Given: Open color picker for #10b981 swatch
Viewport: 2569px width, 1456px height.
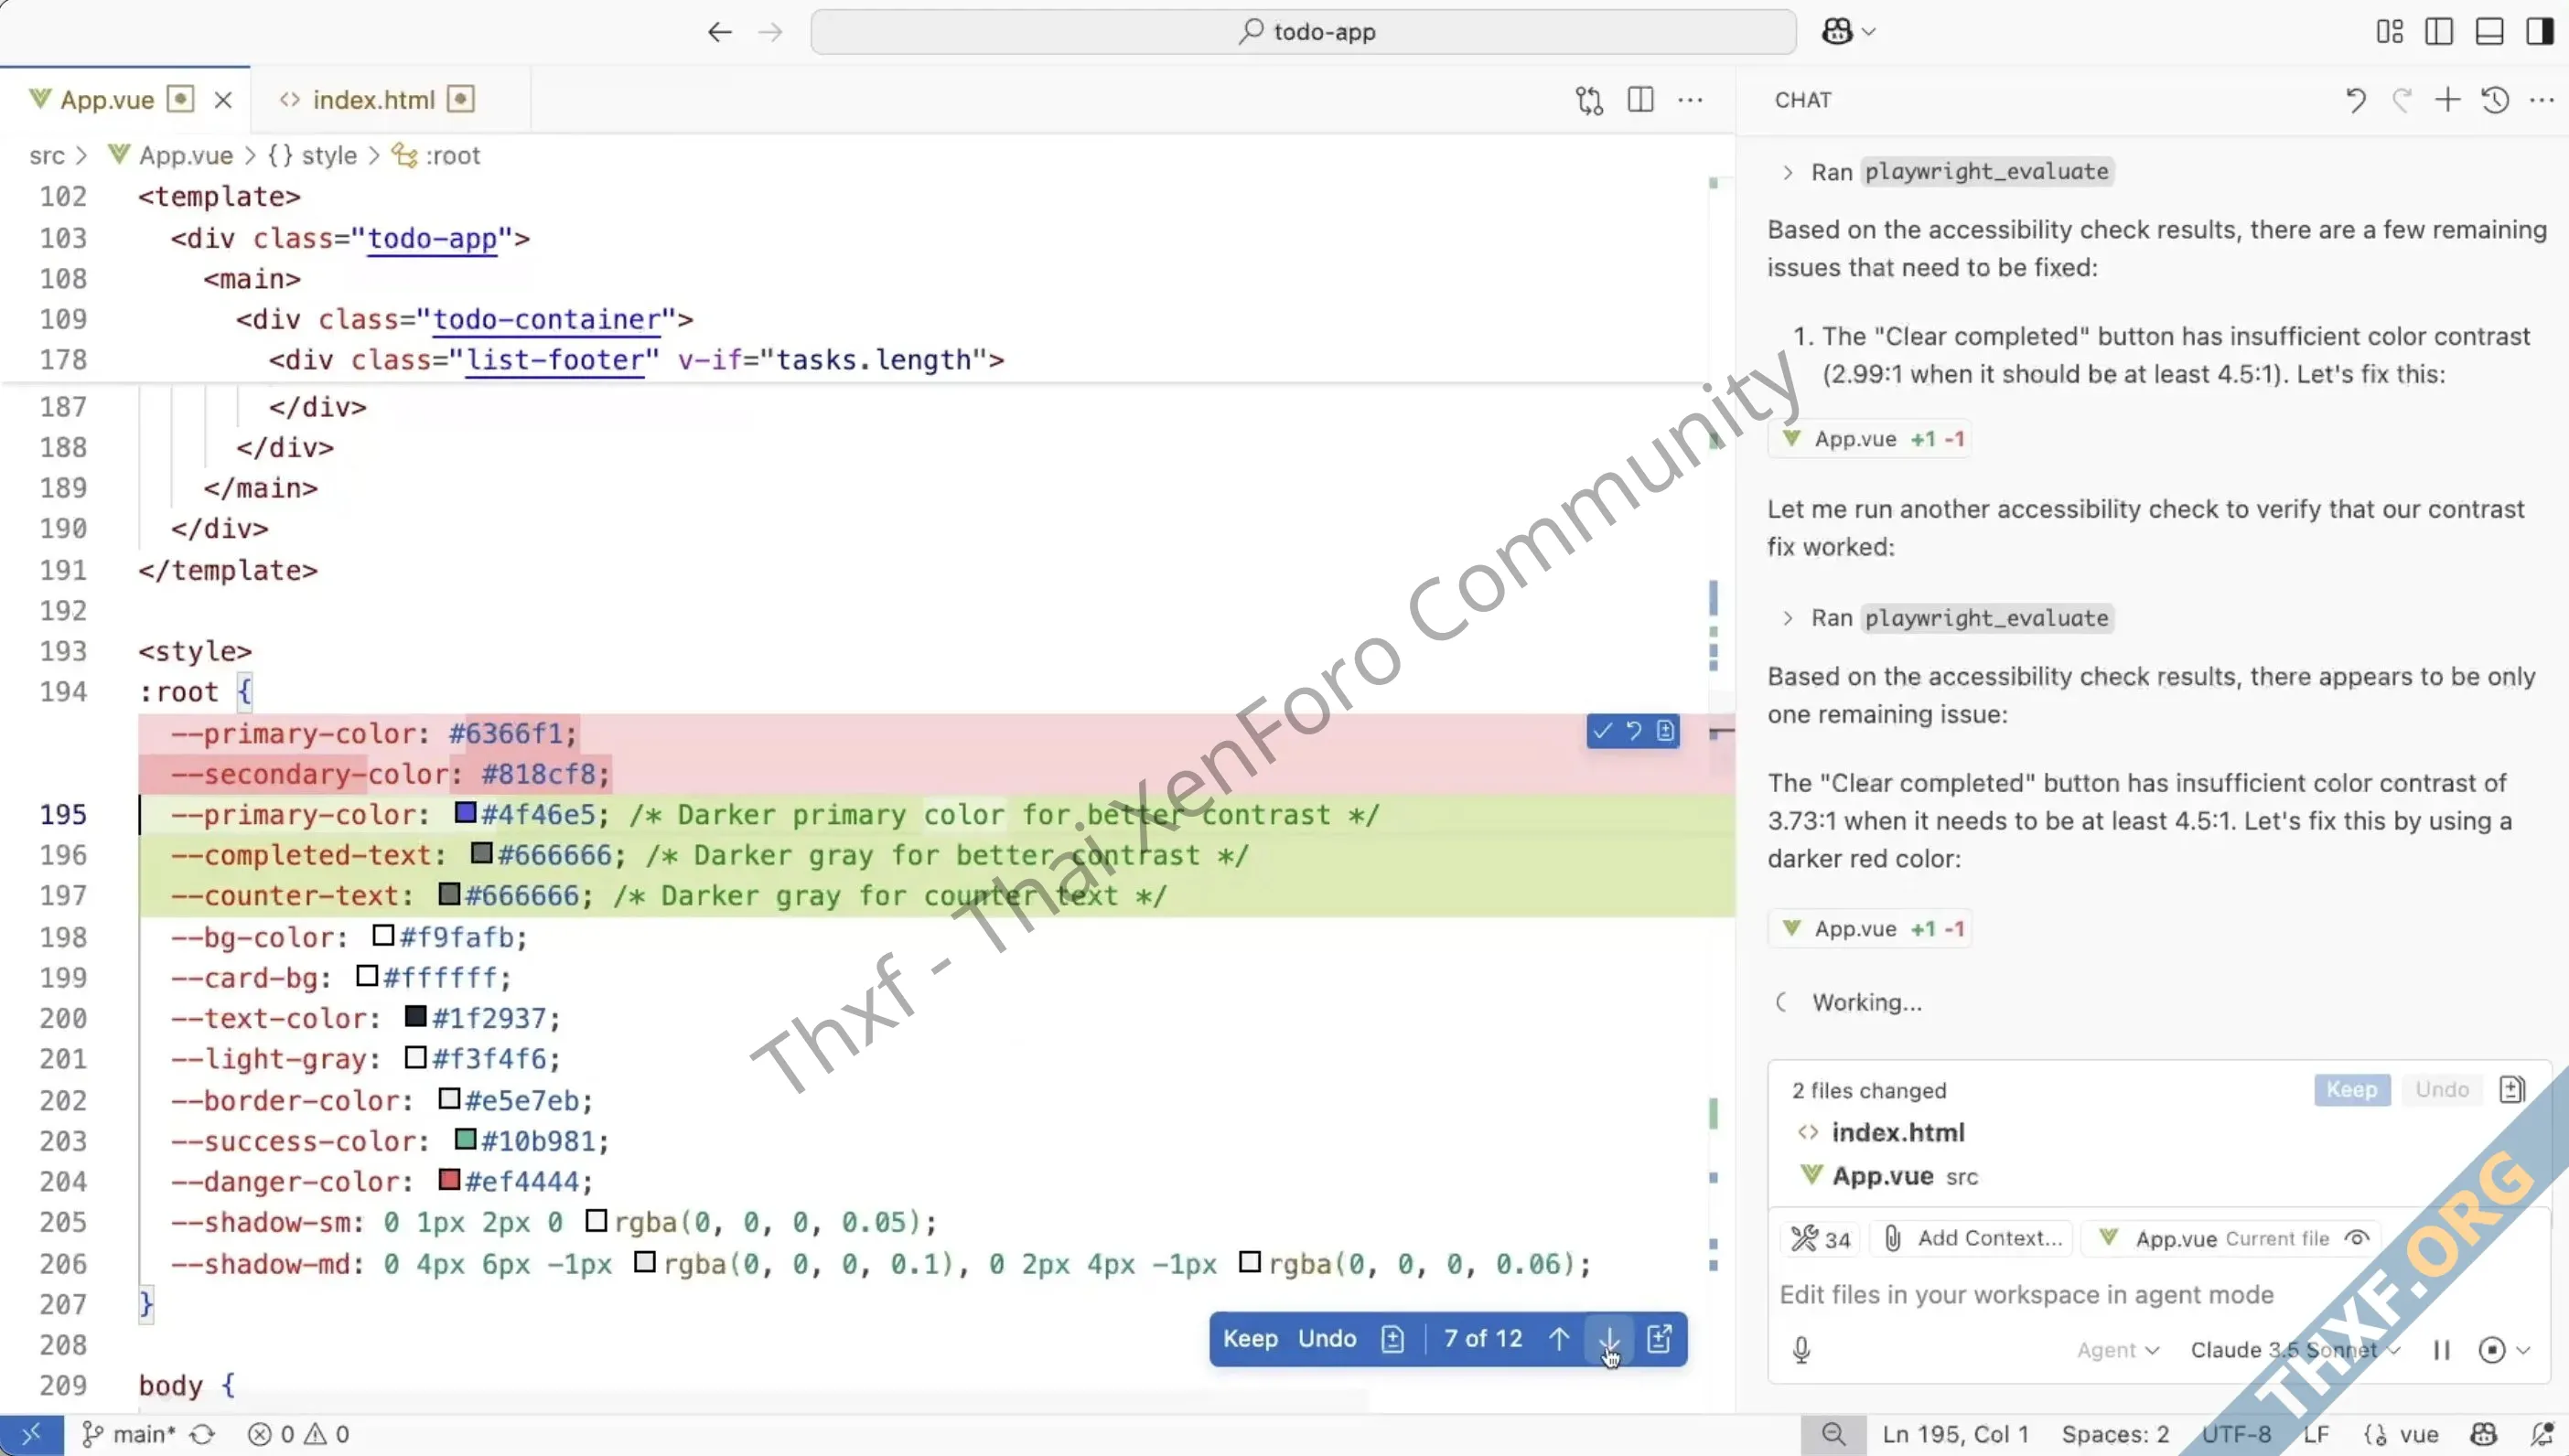Looking at the screenshot, I should coord(465,1138).
